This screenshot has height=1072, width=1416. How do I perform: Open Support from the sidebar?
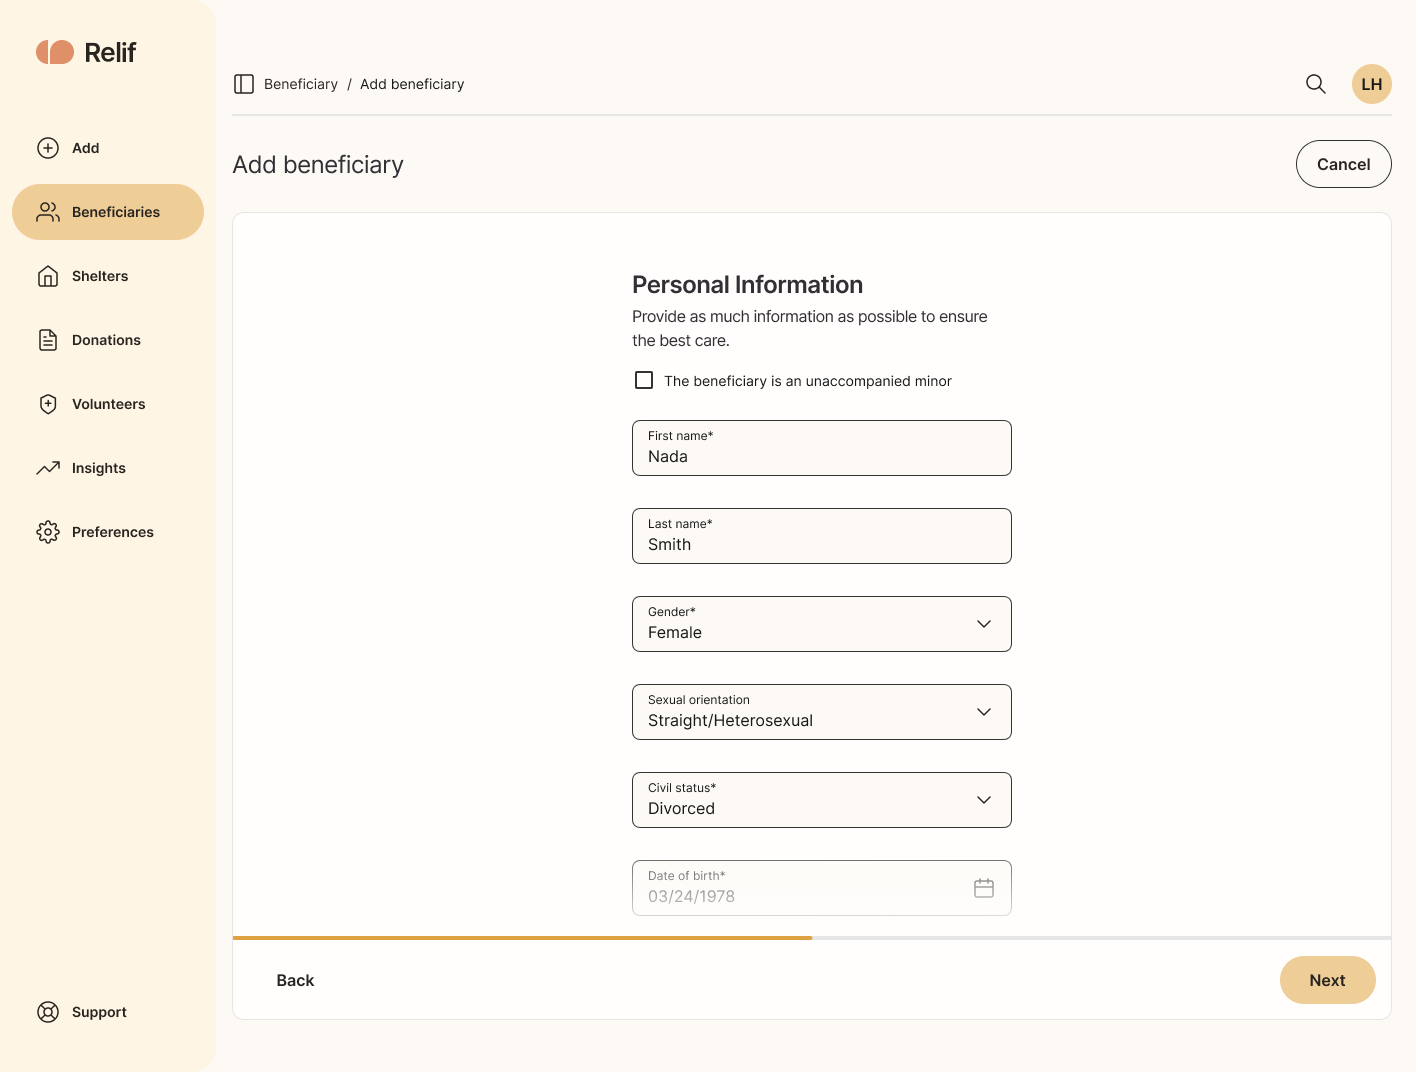(x=108, y=1012)
